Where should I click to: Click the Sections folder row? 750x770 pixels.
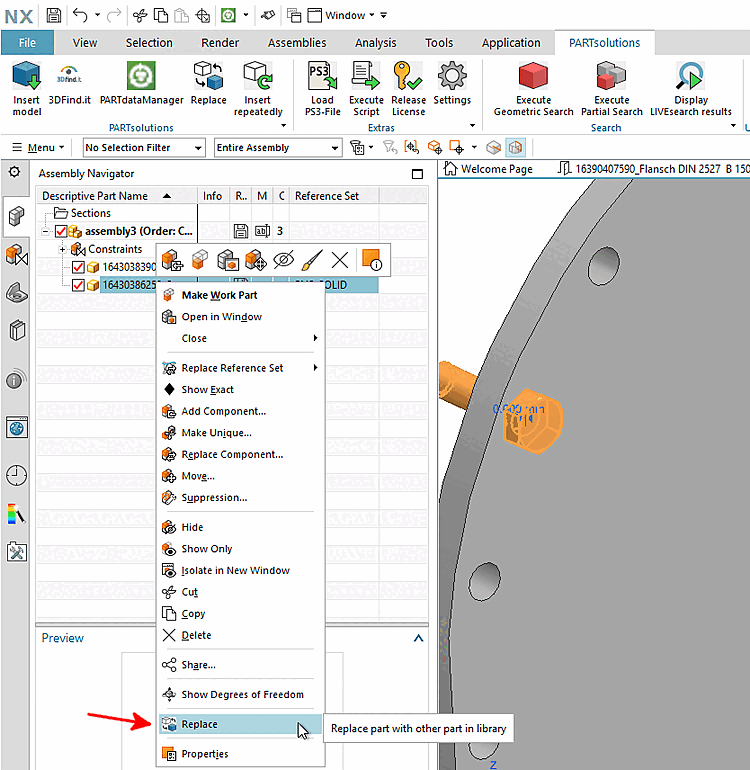tap(83, 213)
